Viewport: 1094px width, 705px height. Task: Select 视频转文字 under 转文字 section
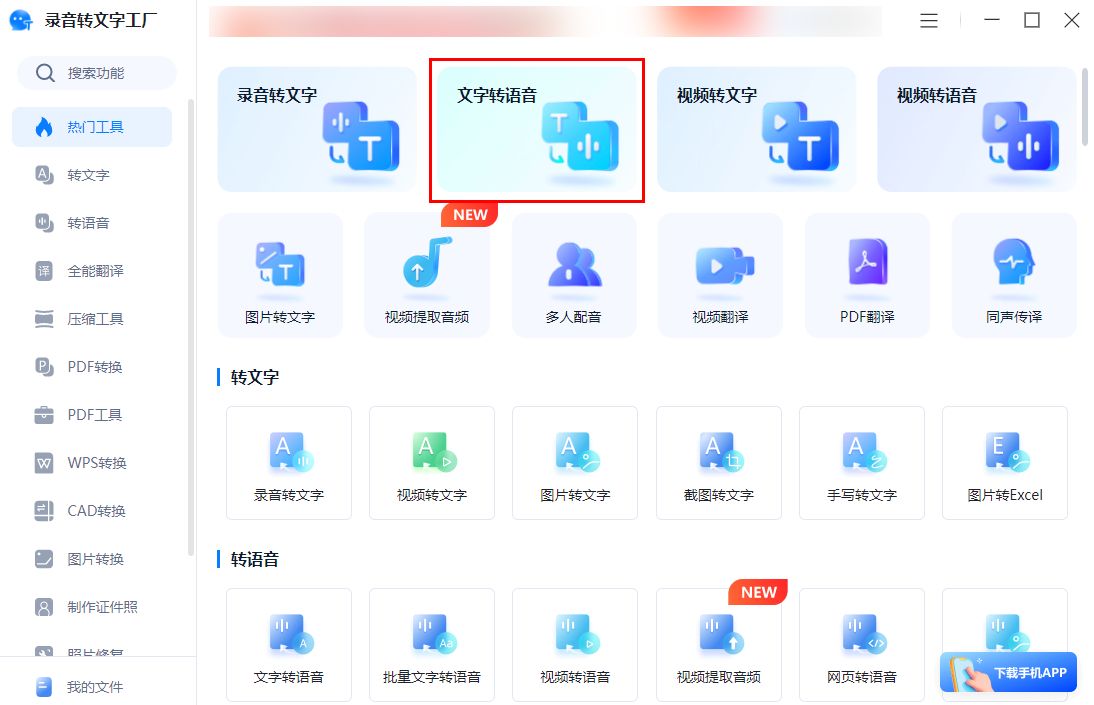[x=432, y=463]
